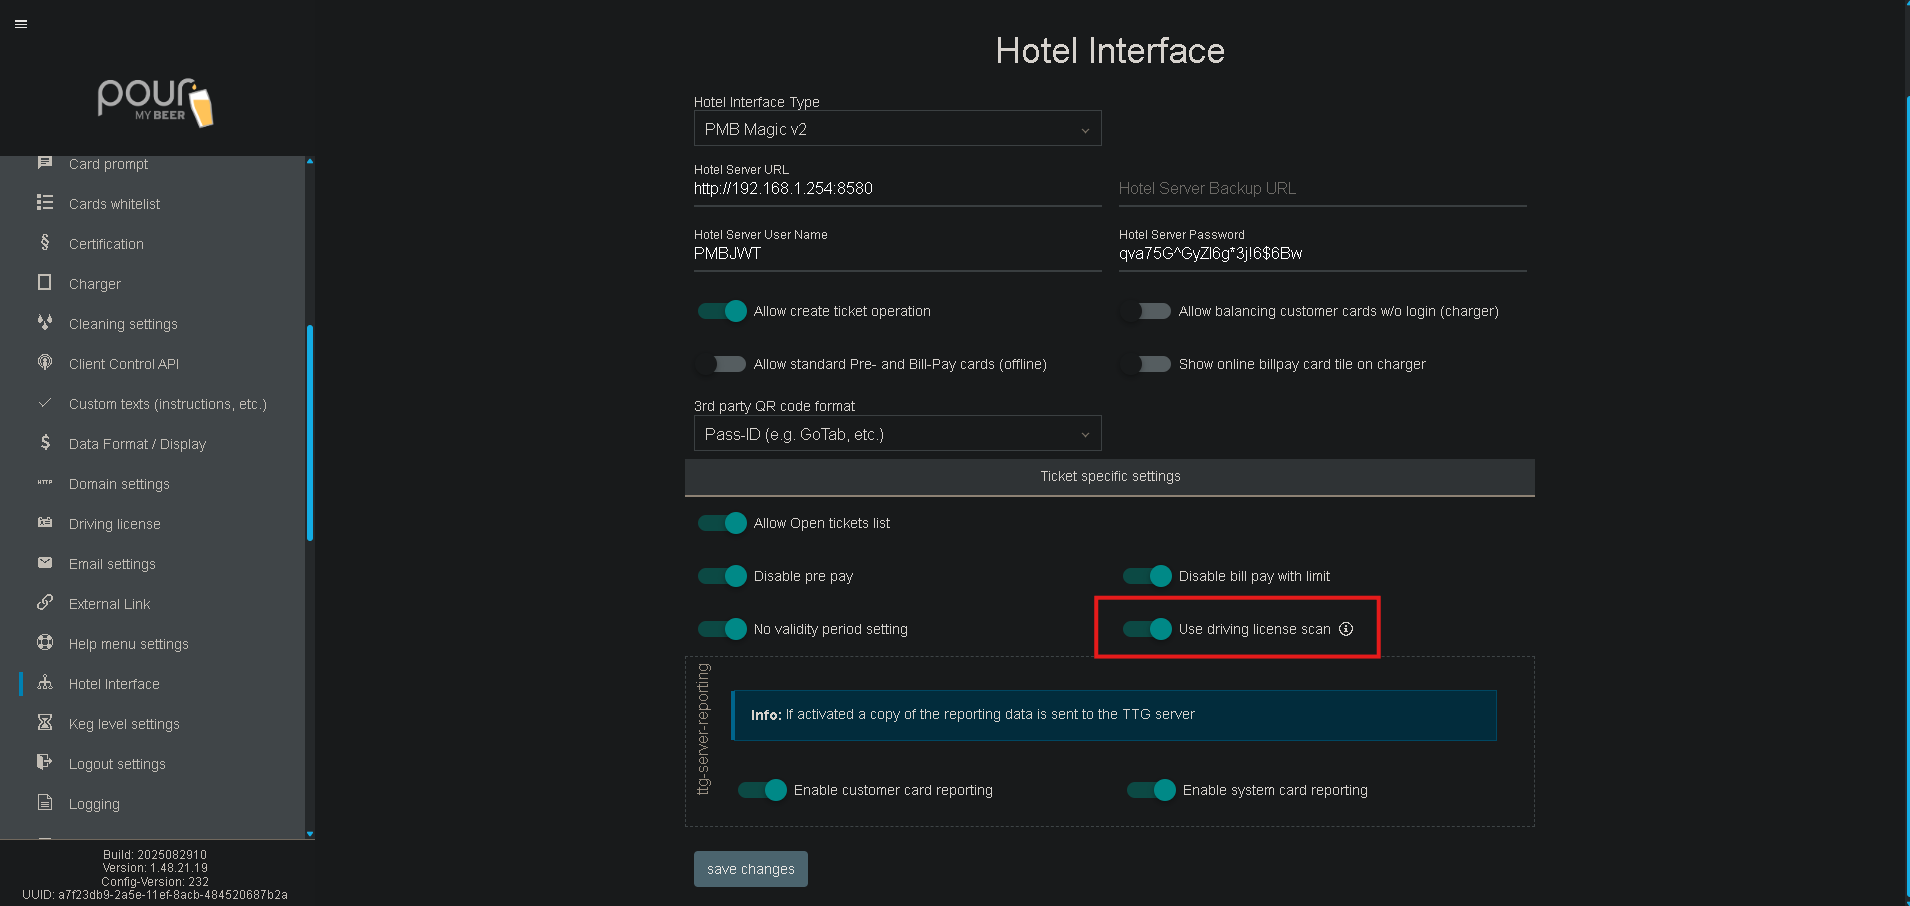Click the Hotel Server Backup URL field

pos(1321,189)
